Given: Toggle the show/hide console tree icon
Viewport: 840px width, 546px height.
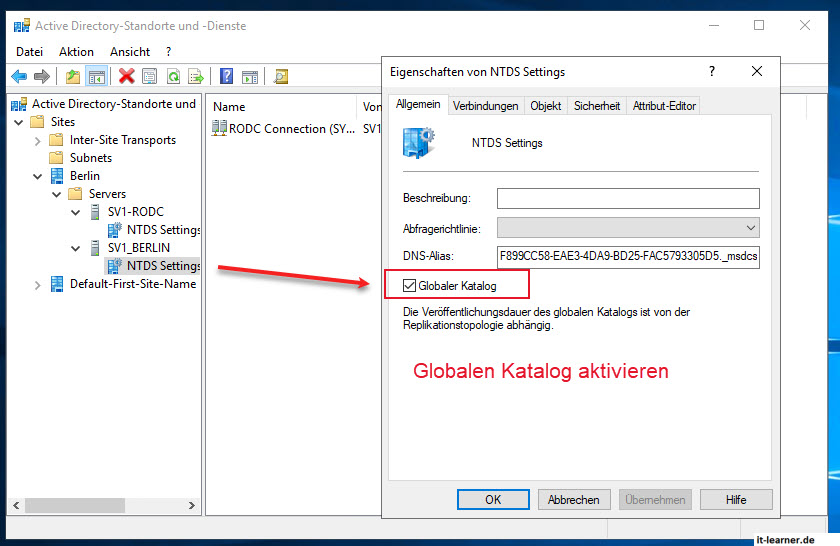Looking at the screenshot, I should pos(97,77).
